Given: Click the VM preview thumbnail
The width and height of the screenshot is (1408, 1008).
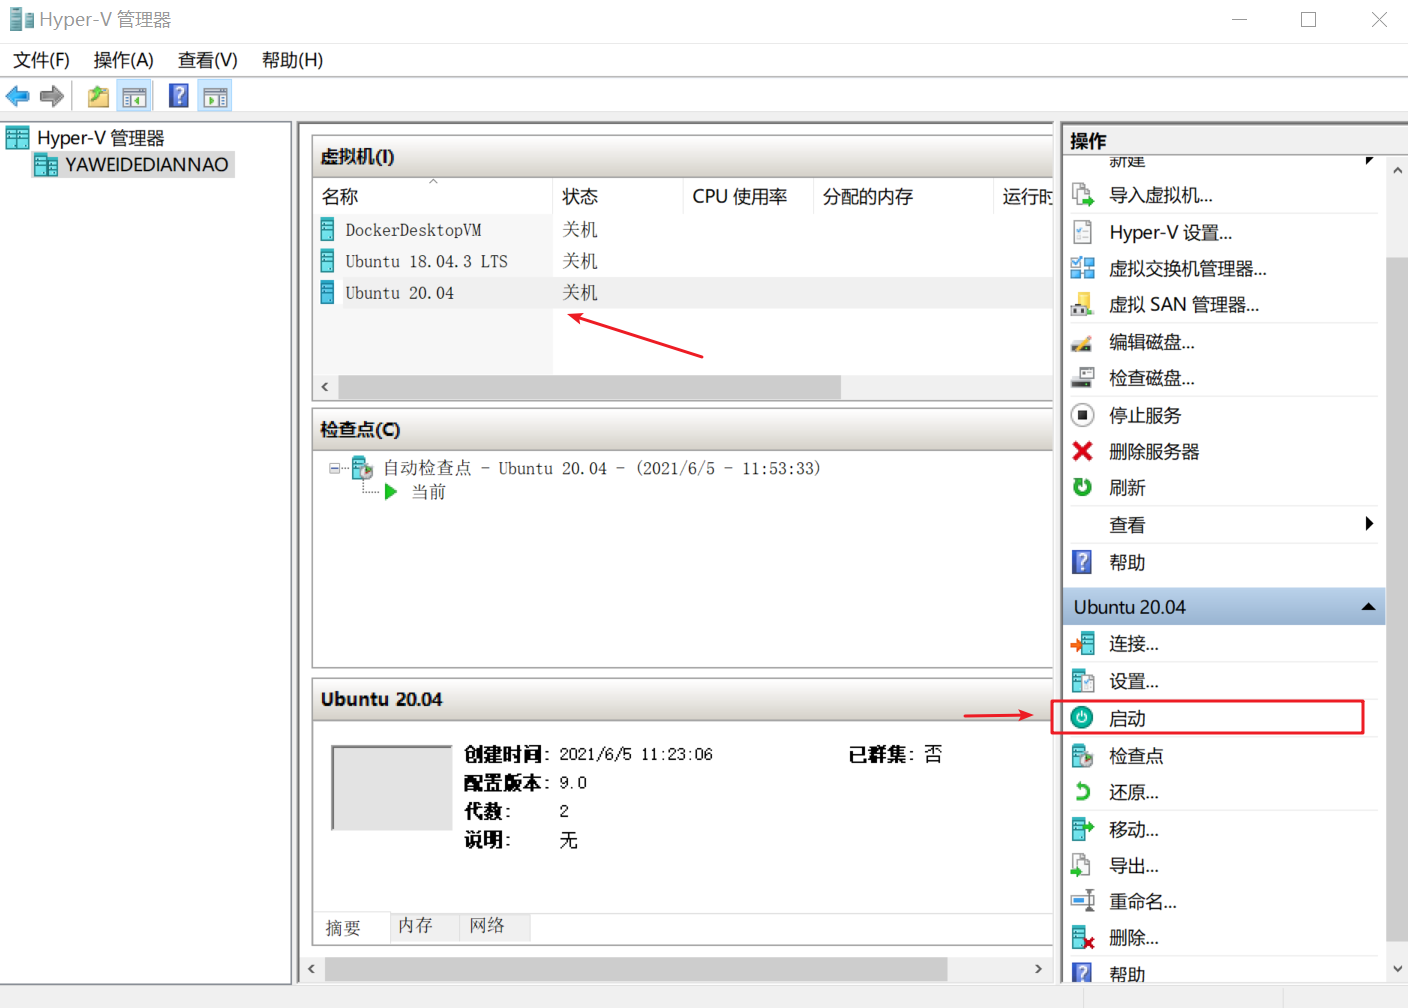Looking at the screenshot, I should (x=392, y=788).
